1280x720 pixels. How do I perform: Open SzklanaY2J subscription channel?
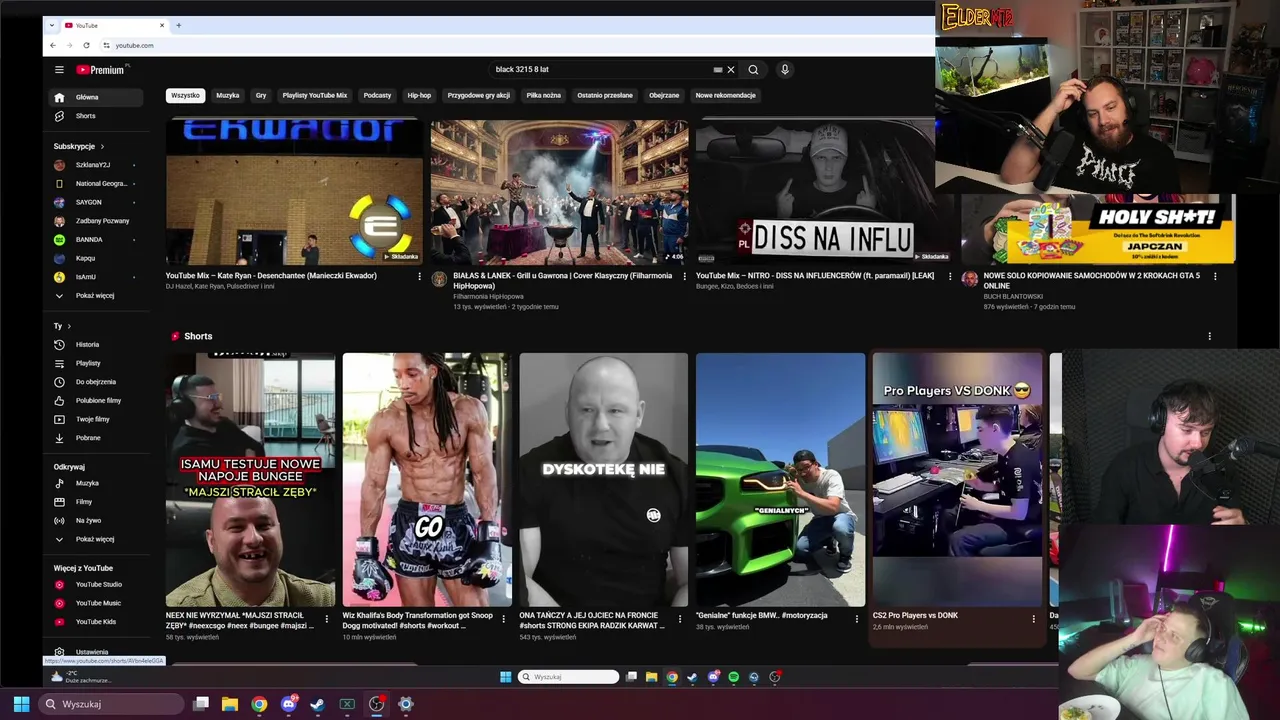coord(95,165)
